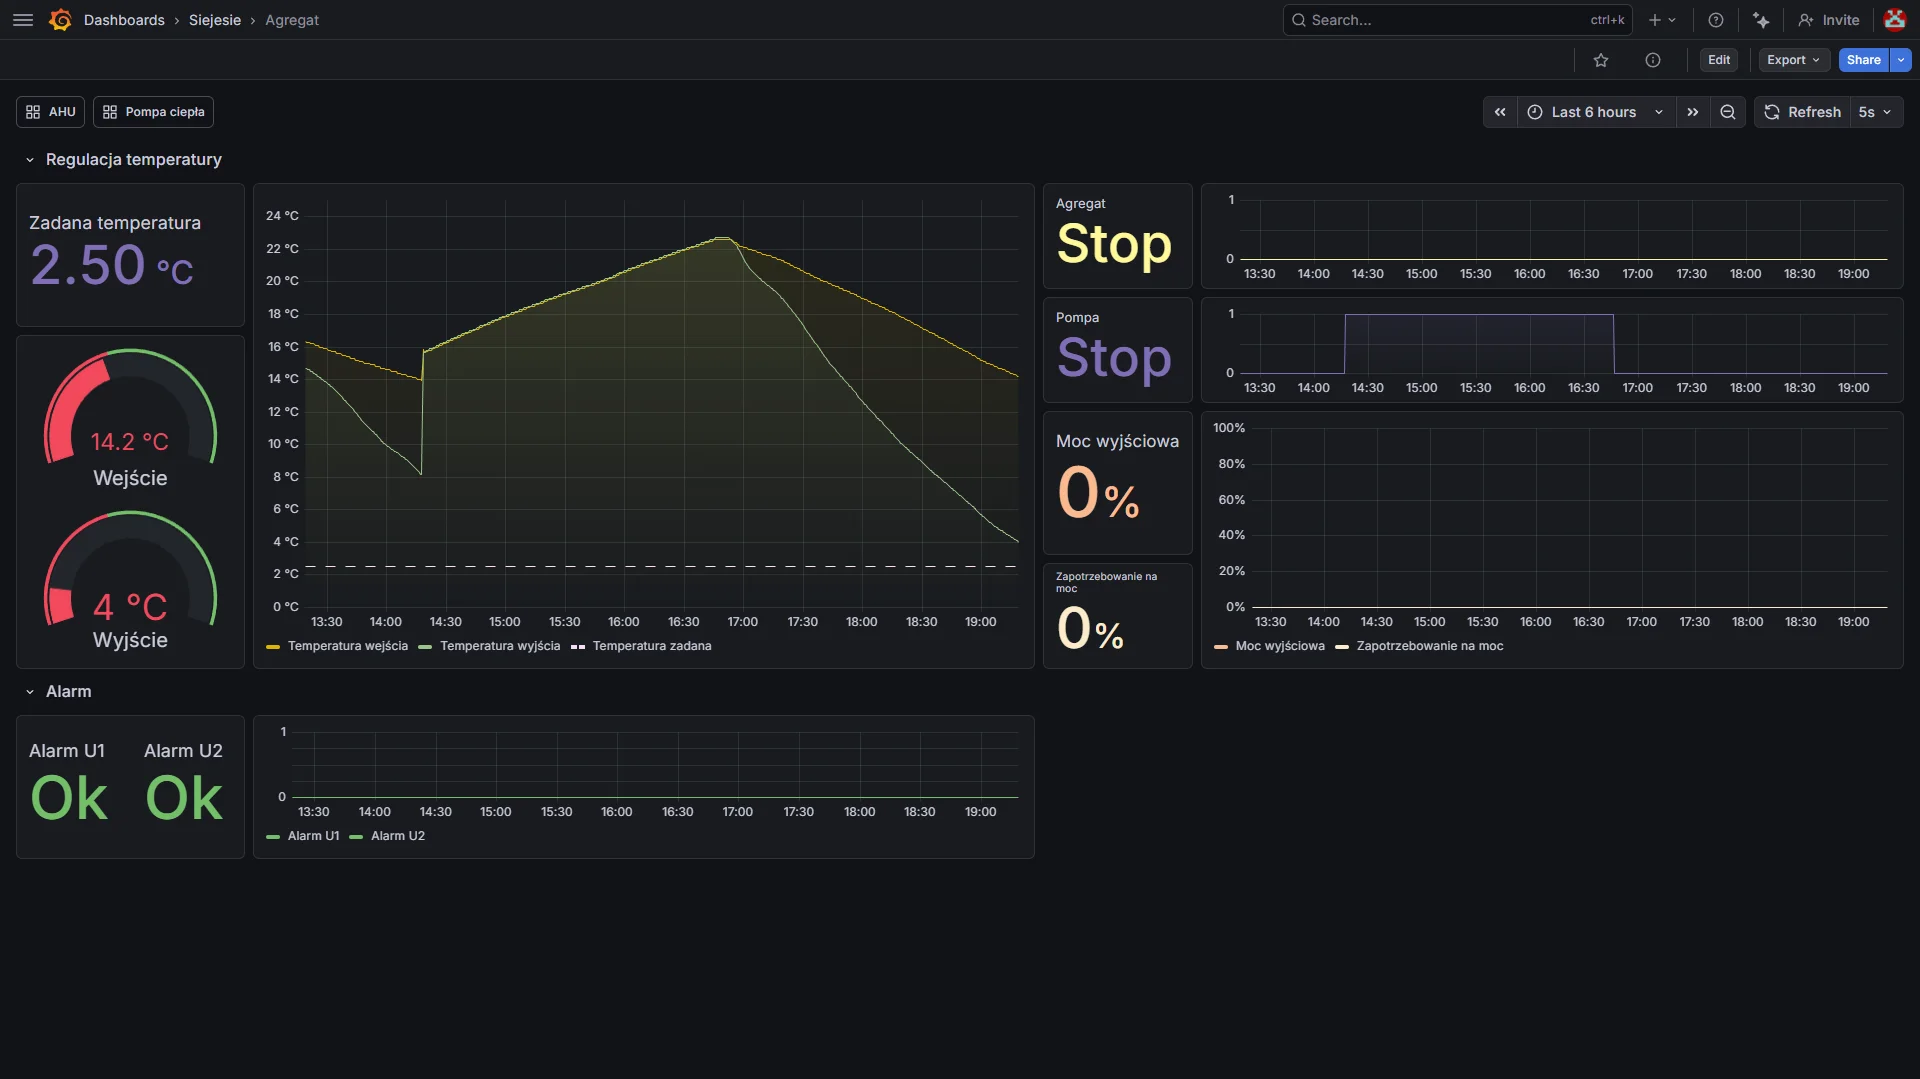This screenshot has width=1920, height=1079.
Task: Select Siejesie in the breadcrumb trail
Action: coord(215,20)
